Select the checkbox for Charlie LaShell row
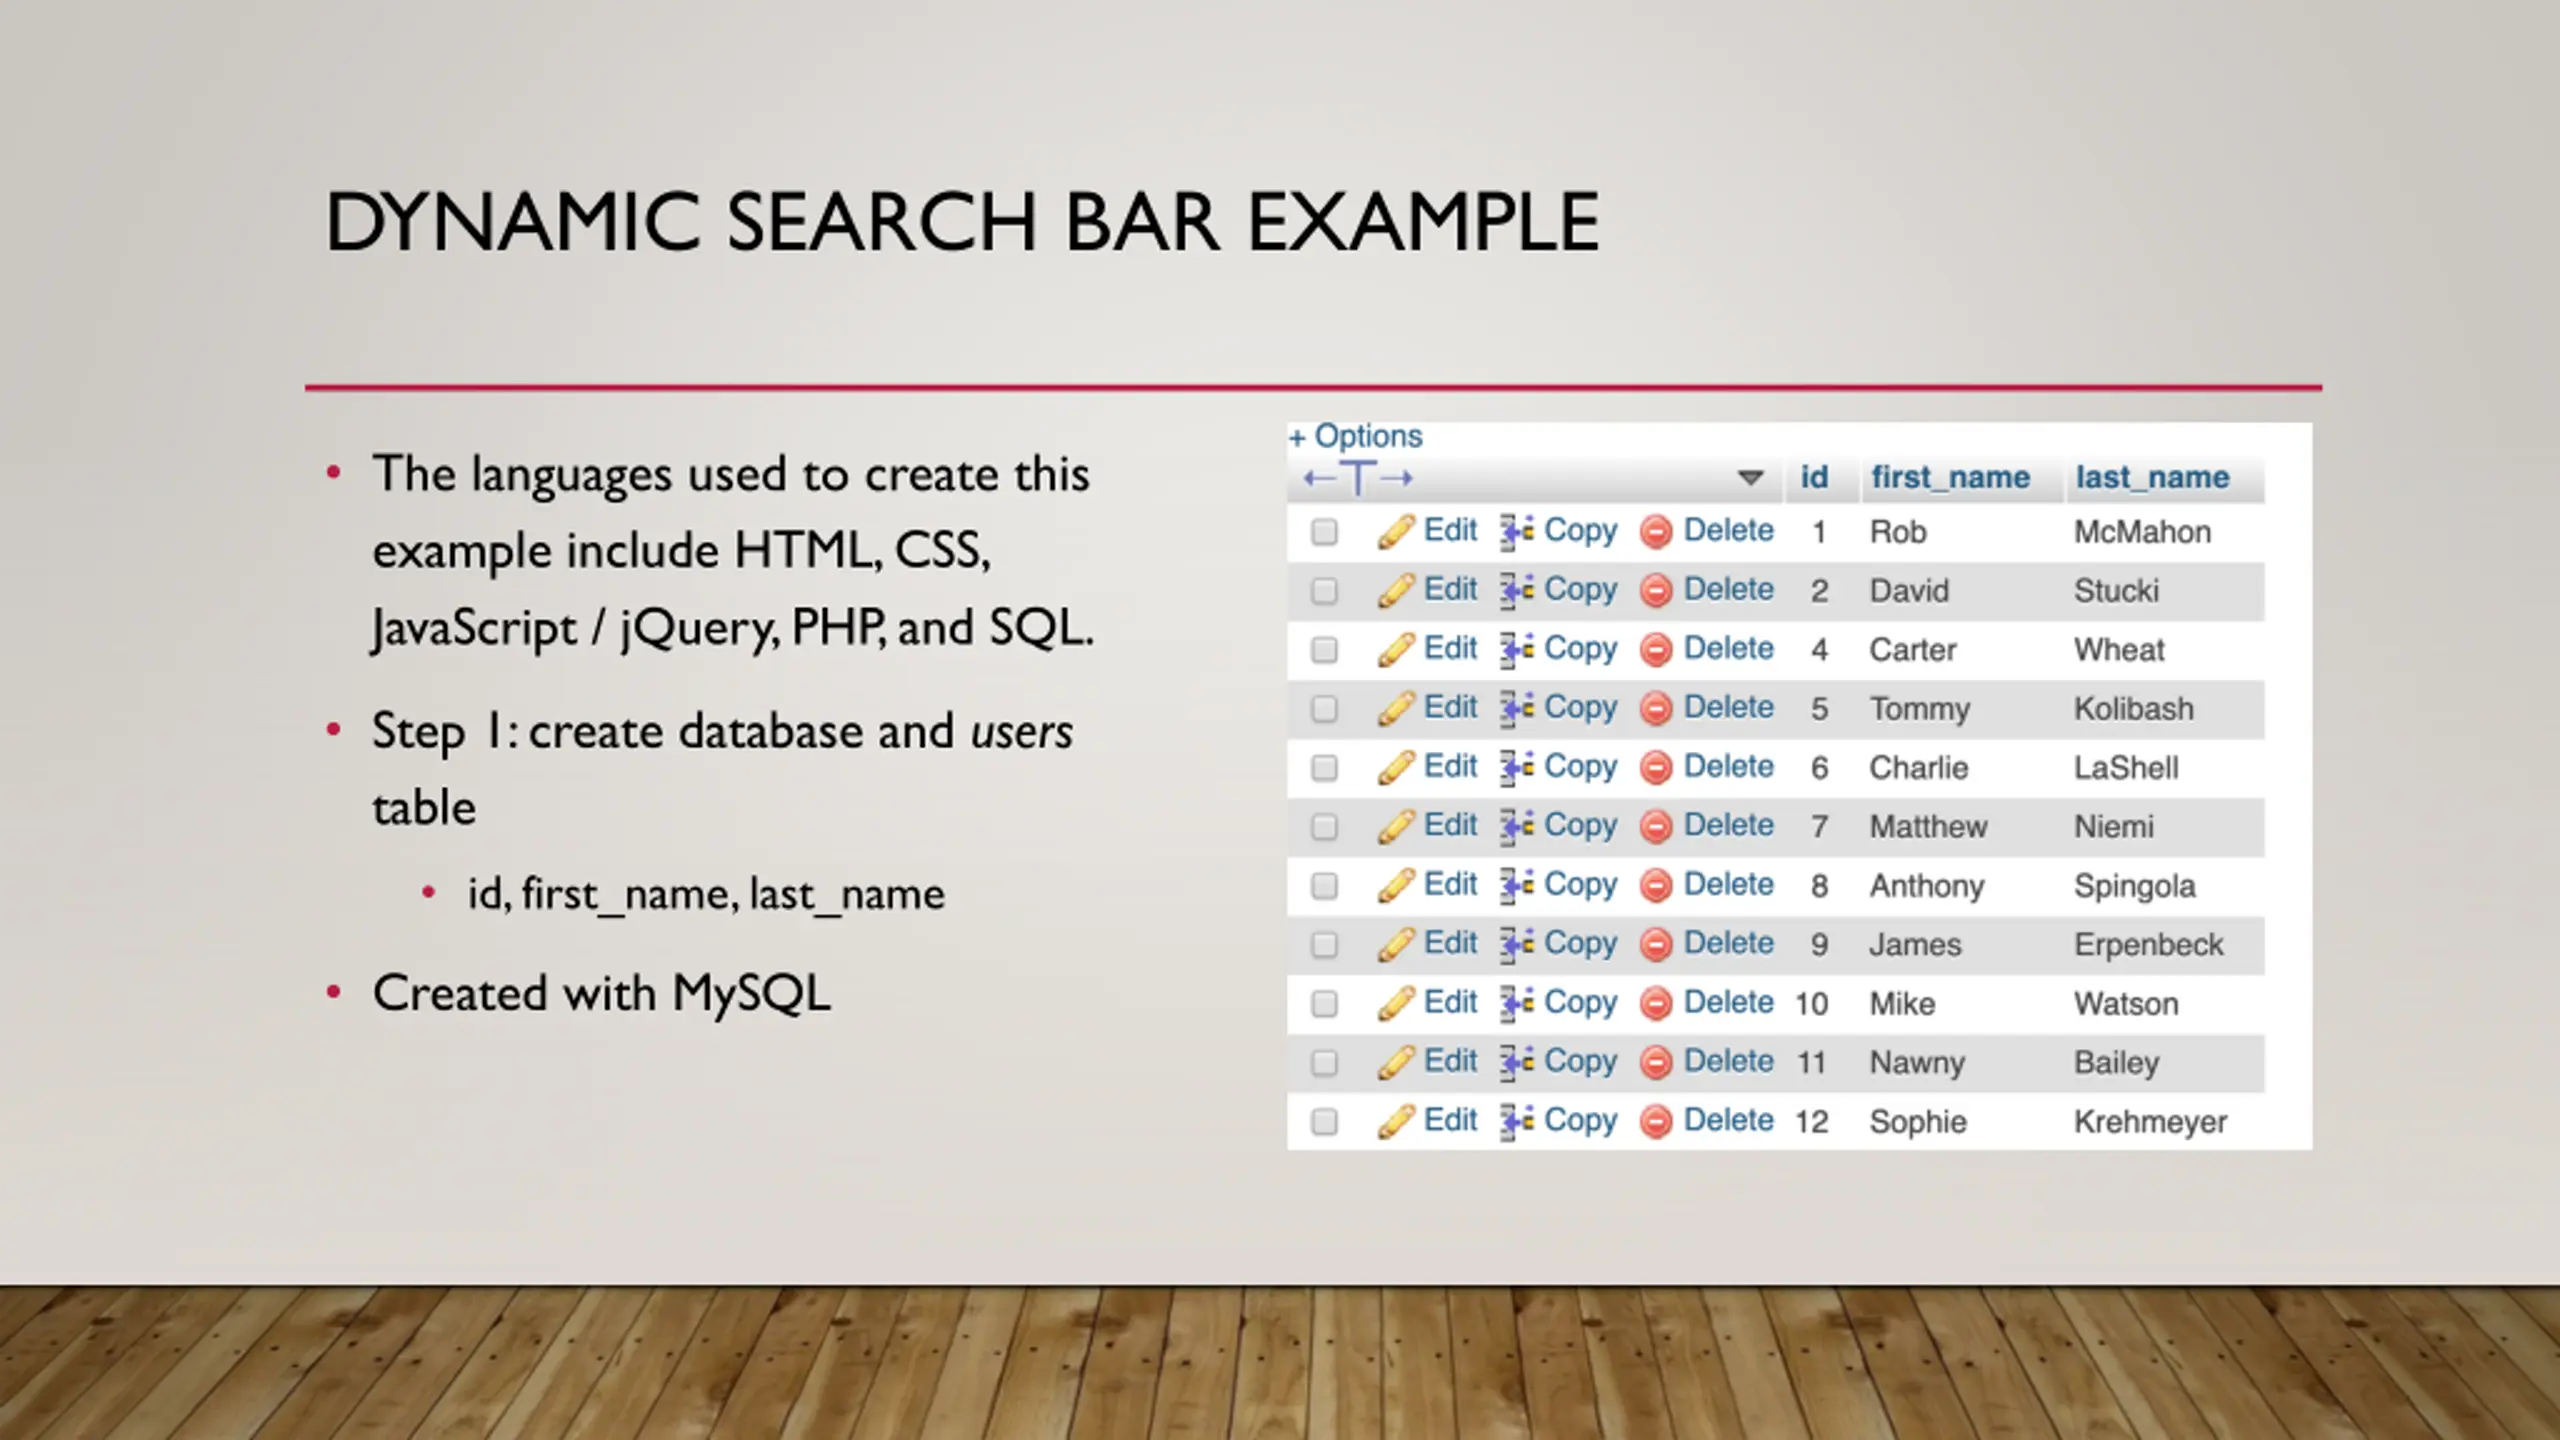This screenshot has height=1440, width=2560. coord(1324,768)
